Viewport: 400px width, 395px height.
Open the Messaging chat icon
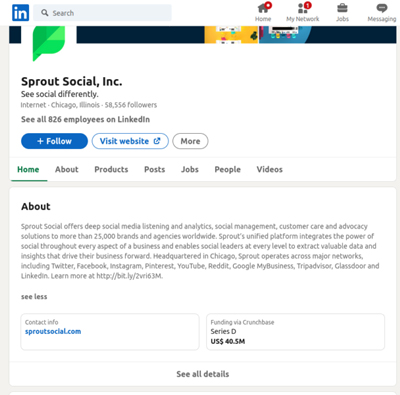pyautogui.click(x=382, y=8)
